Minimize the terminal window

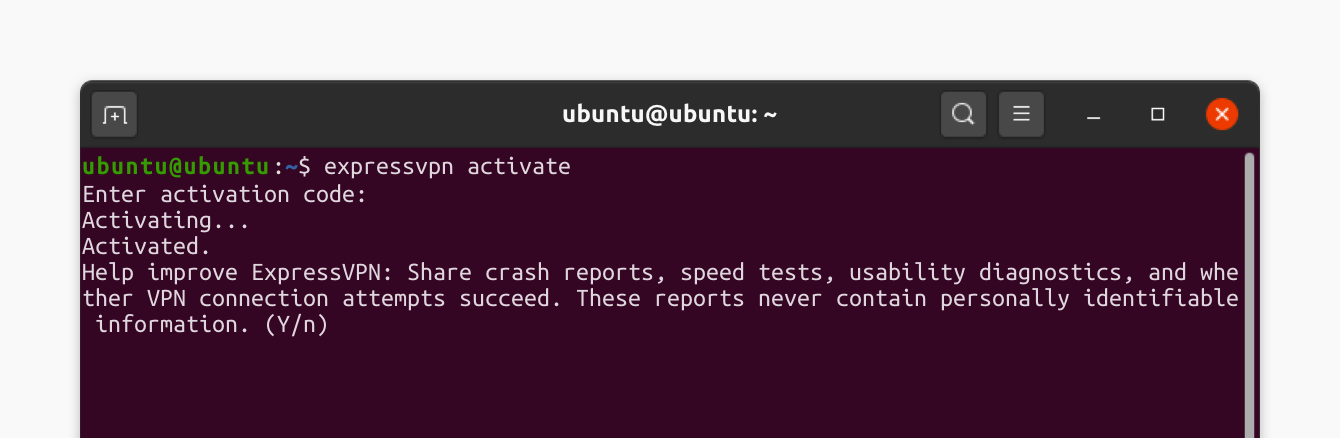coord(1094,115)
